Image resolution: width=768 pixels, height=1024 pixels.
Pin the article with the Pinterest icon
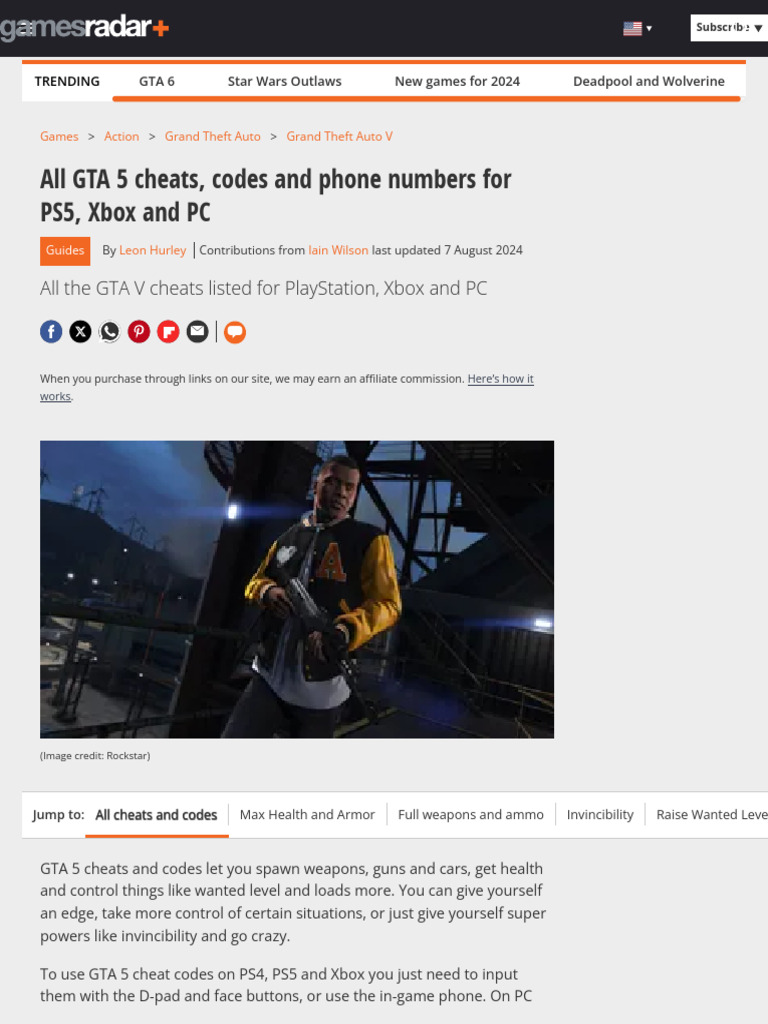click(138, 332)
